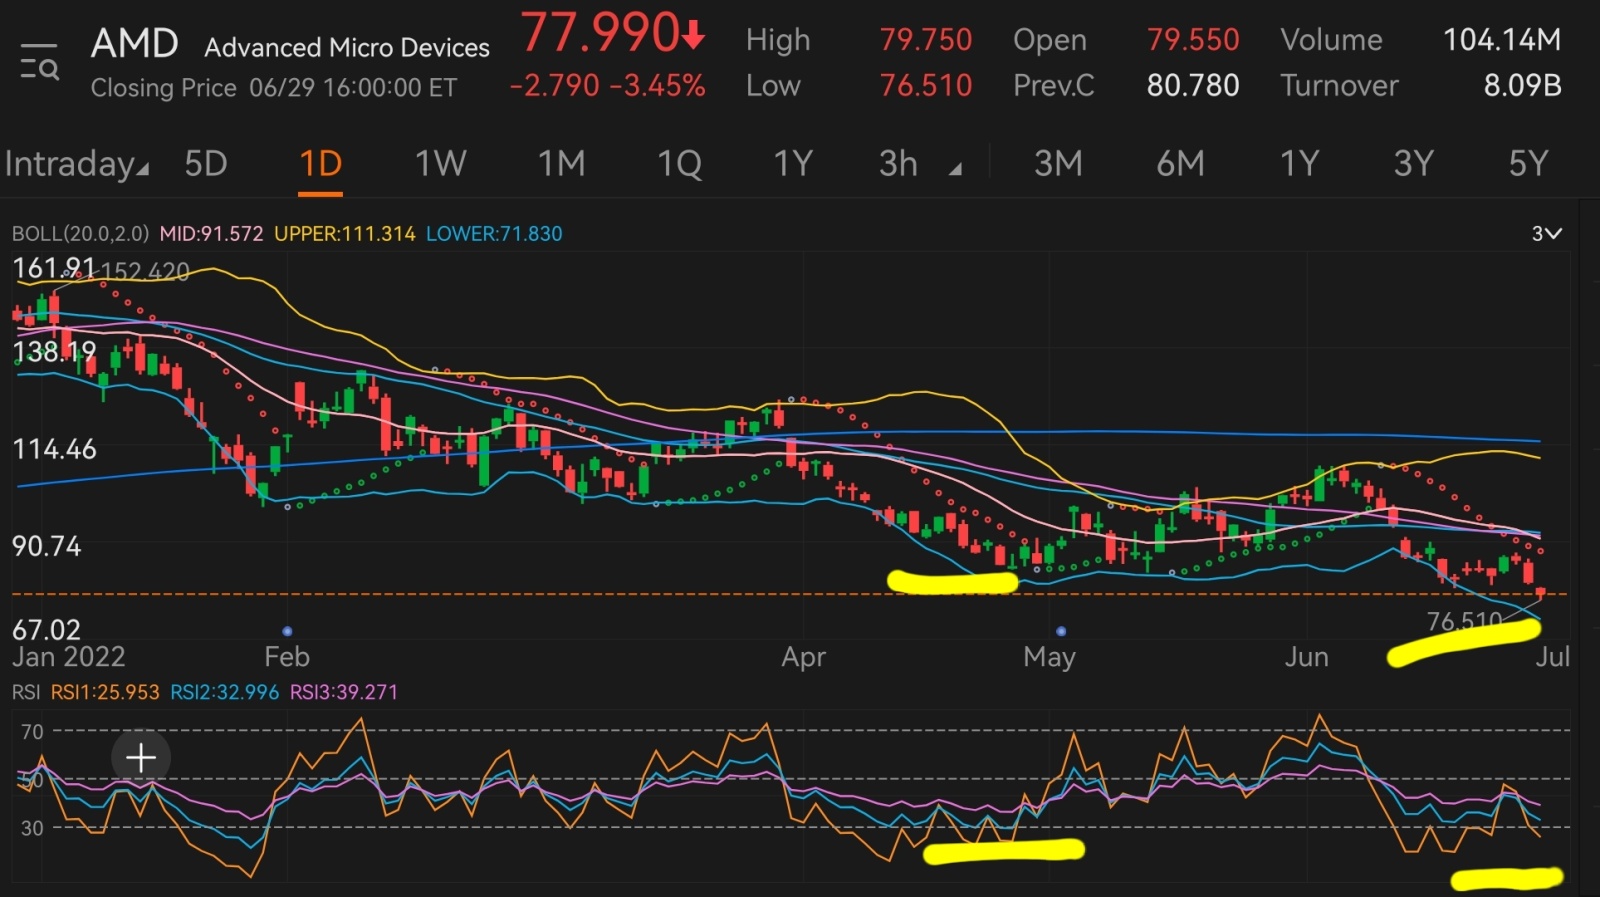
Task: Select the 3Y range button
Action: point(1414,163)
